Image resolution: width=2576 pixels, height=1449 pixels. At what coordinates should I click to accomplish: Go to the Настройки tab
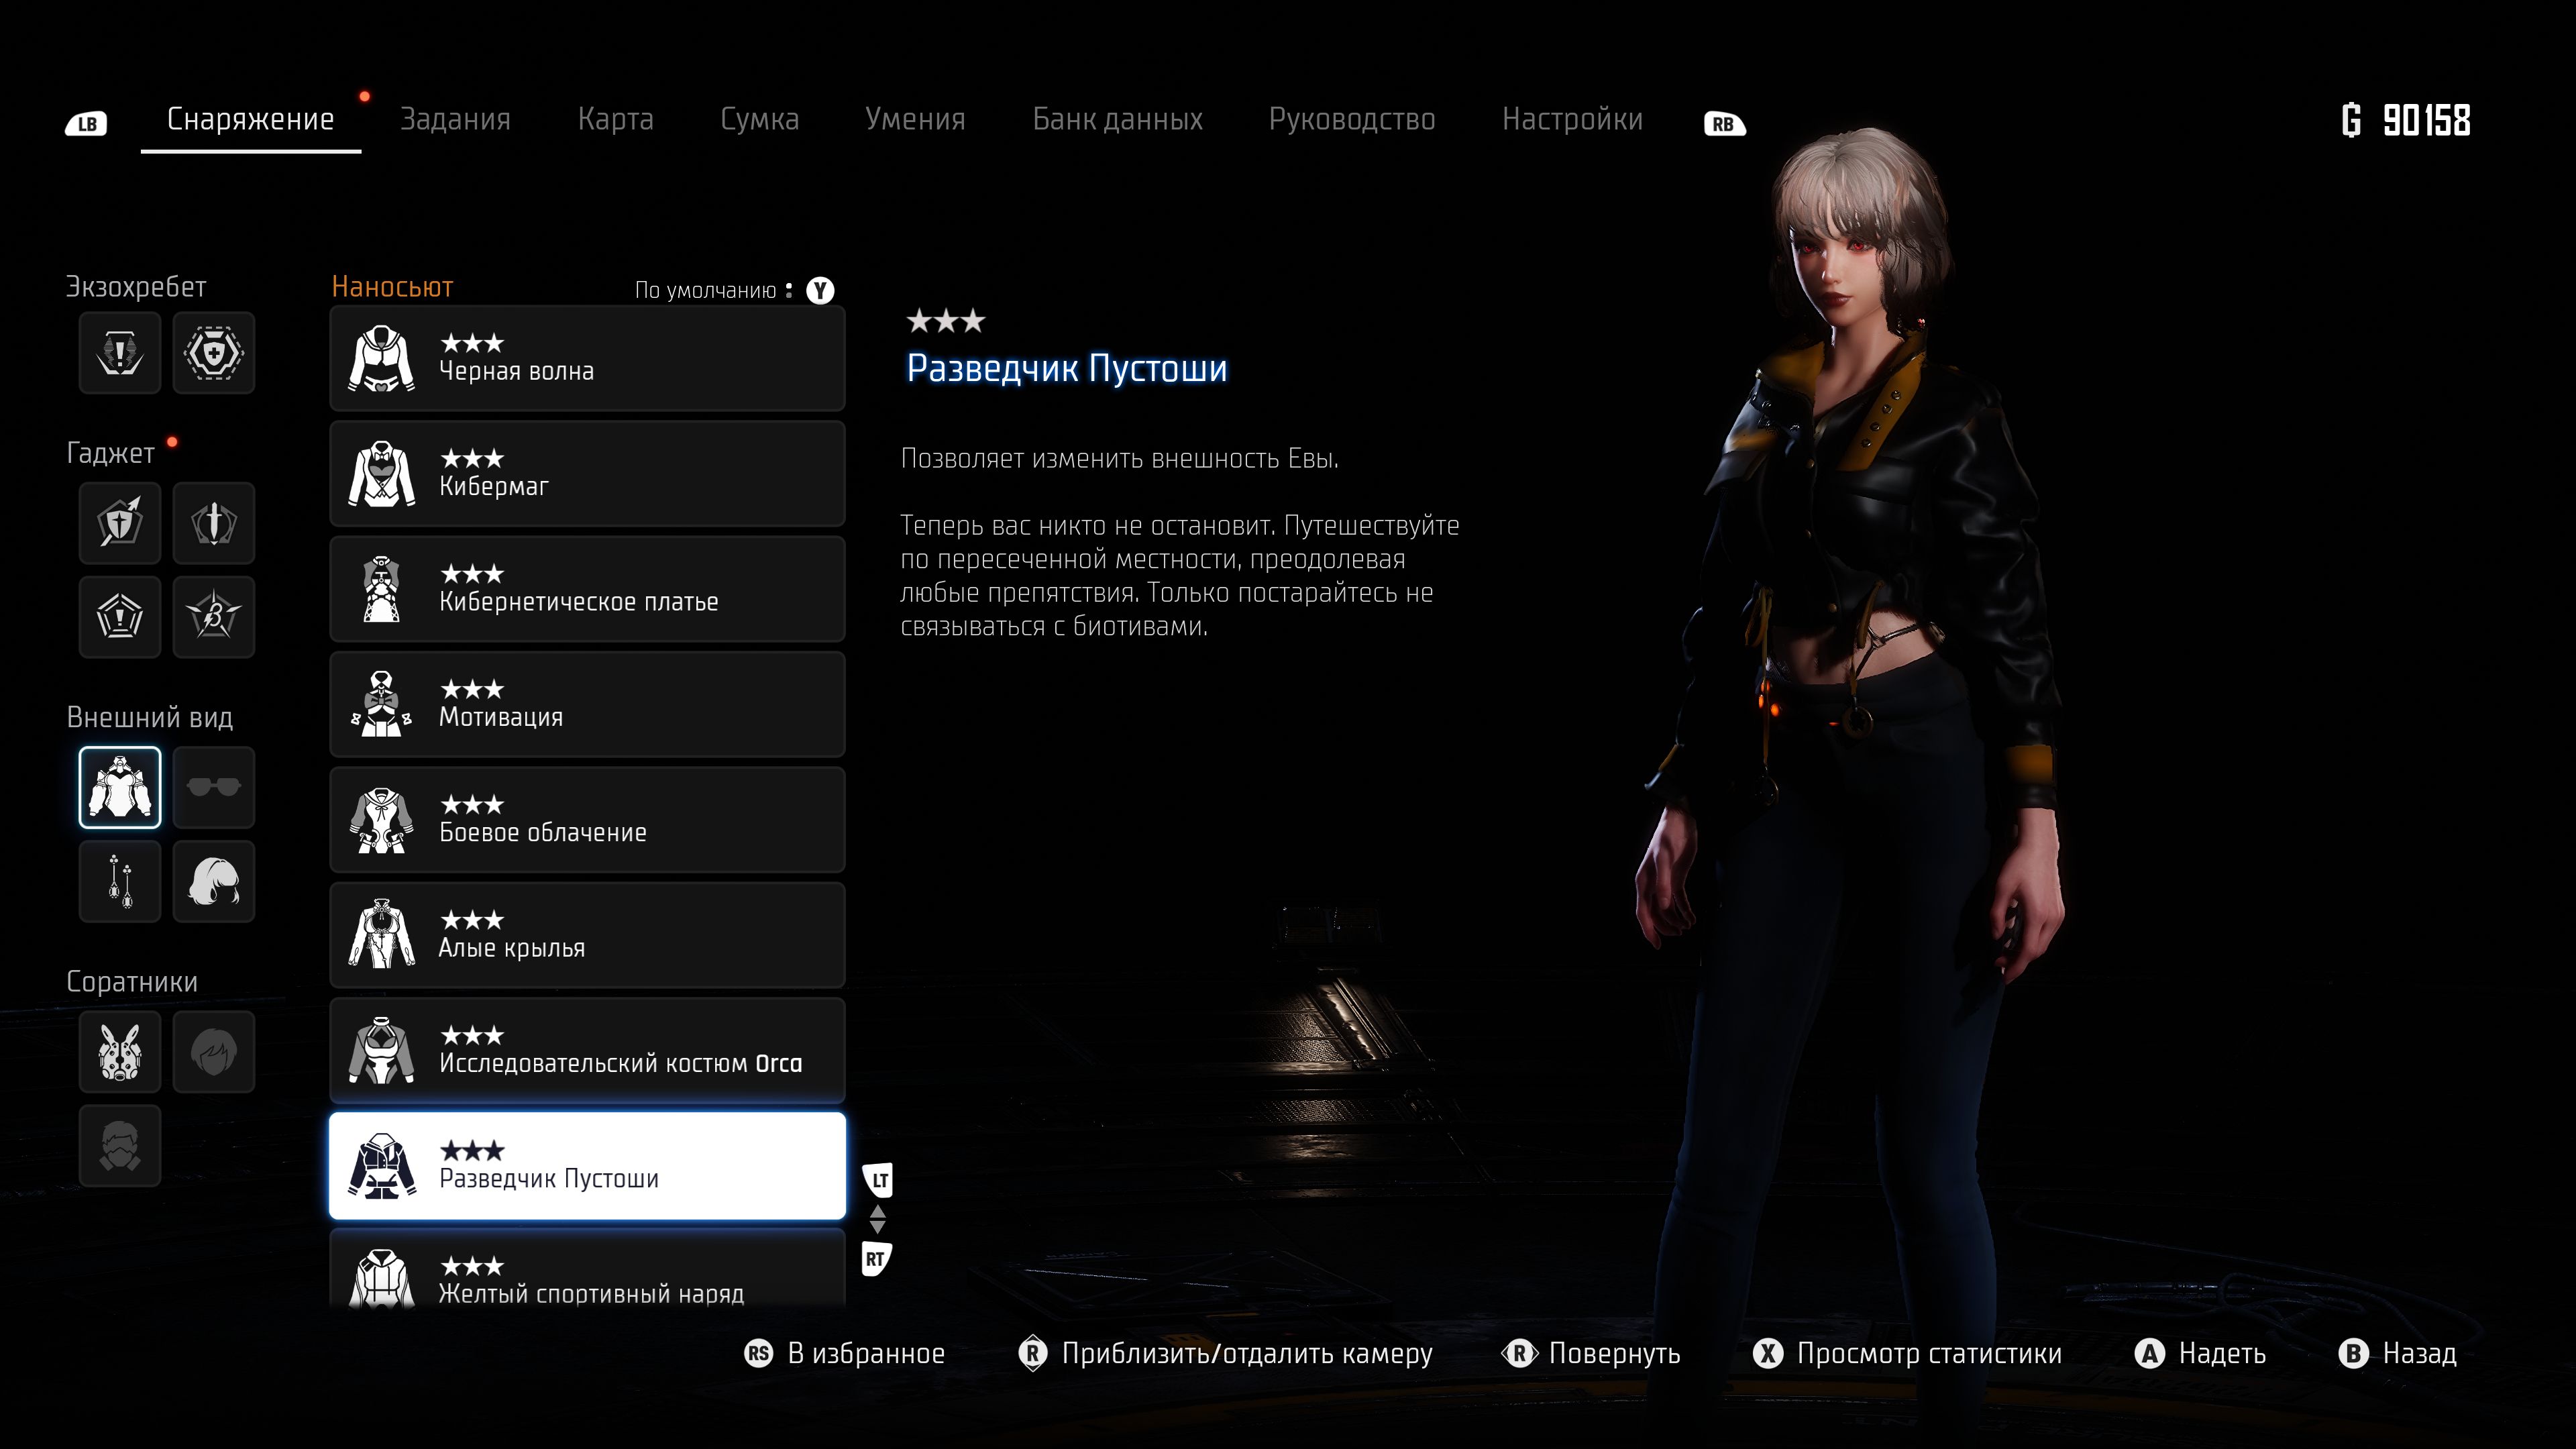click(1572, 119)
